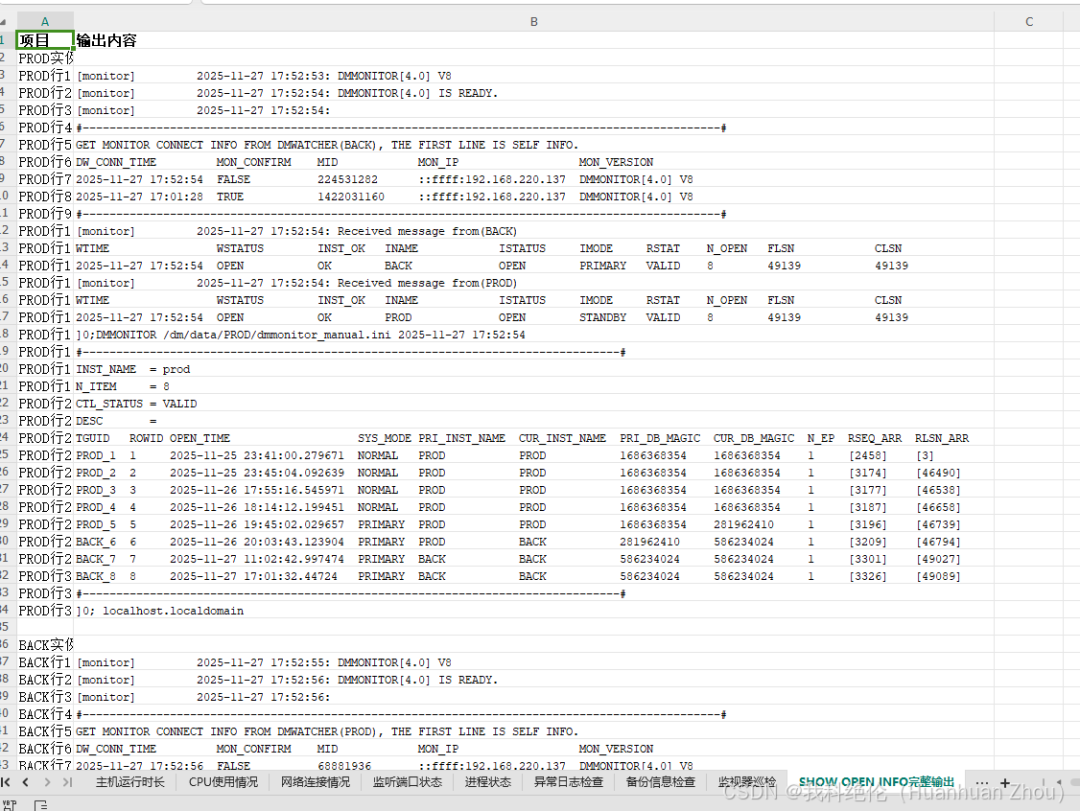This screenshot has height=811, width=1080.
Task: Select the BACK_8 row cell
Action: click(534, 576)
